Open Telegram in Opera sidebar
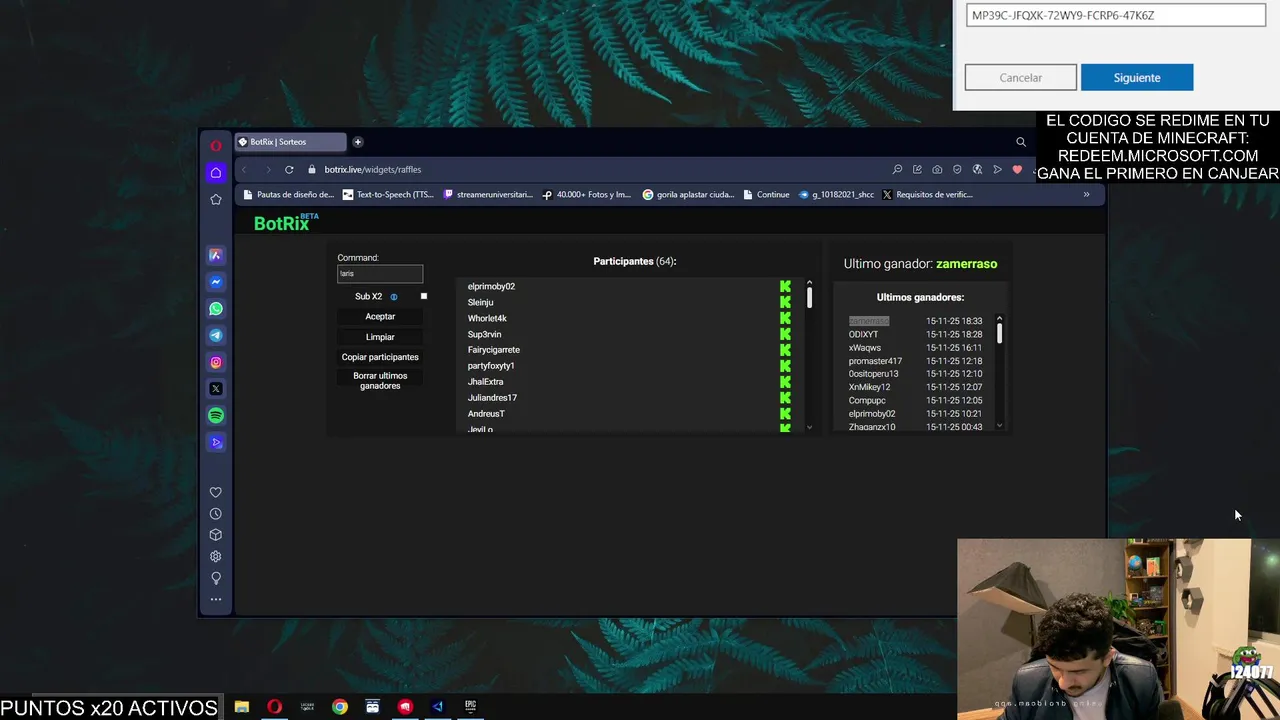Image resolution: width=1280 pixels, height=720 pixels. pyautogui.click(x=215, y=336)
